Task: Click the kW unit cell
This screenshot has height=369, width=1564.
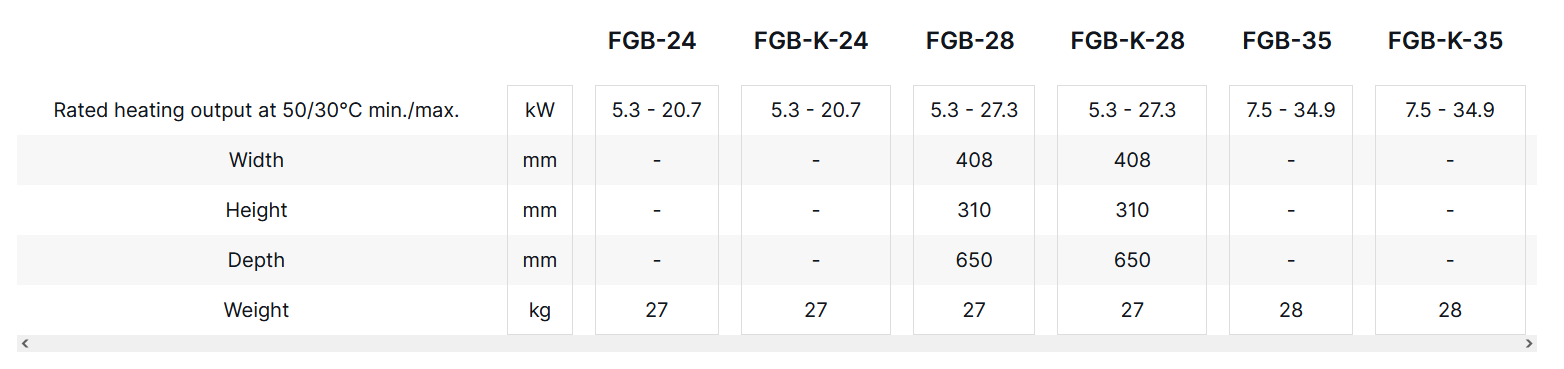Action: 540,110
